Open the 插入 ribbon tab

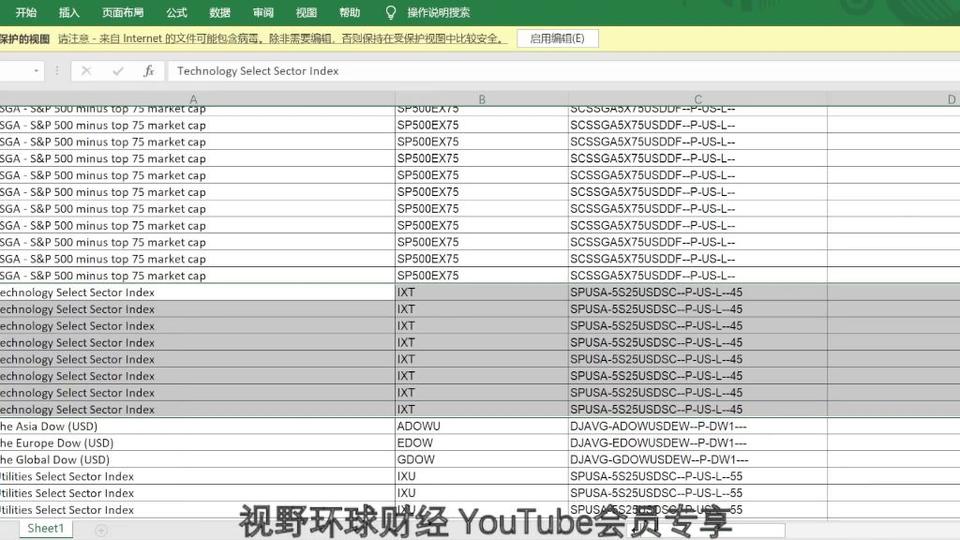coord(69,12)
